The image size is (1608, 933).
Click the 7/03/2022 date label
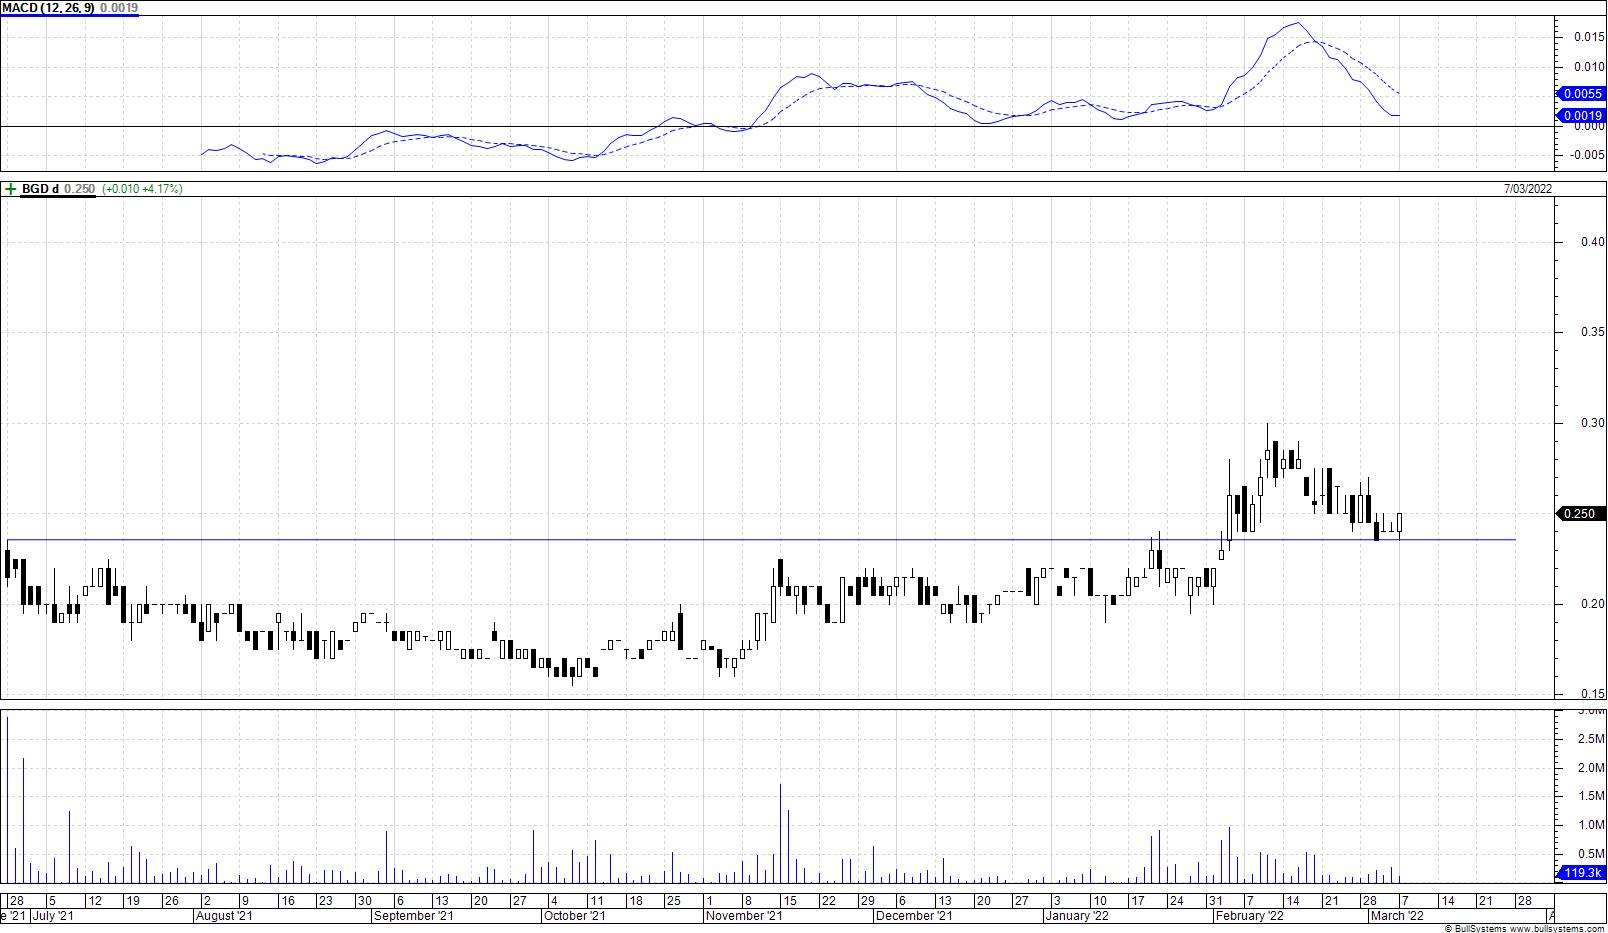pyautogui.click(x=1529, y=189)
